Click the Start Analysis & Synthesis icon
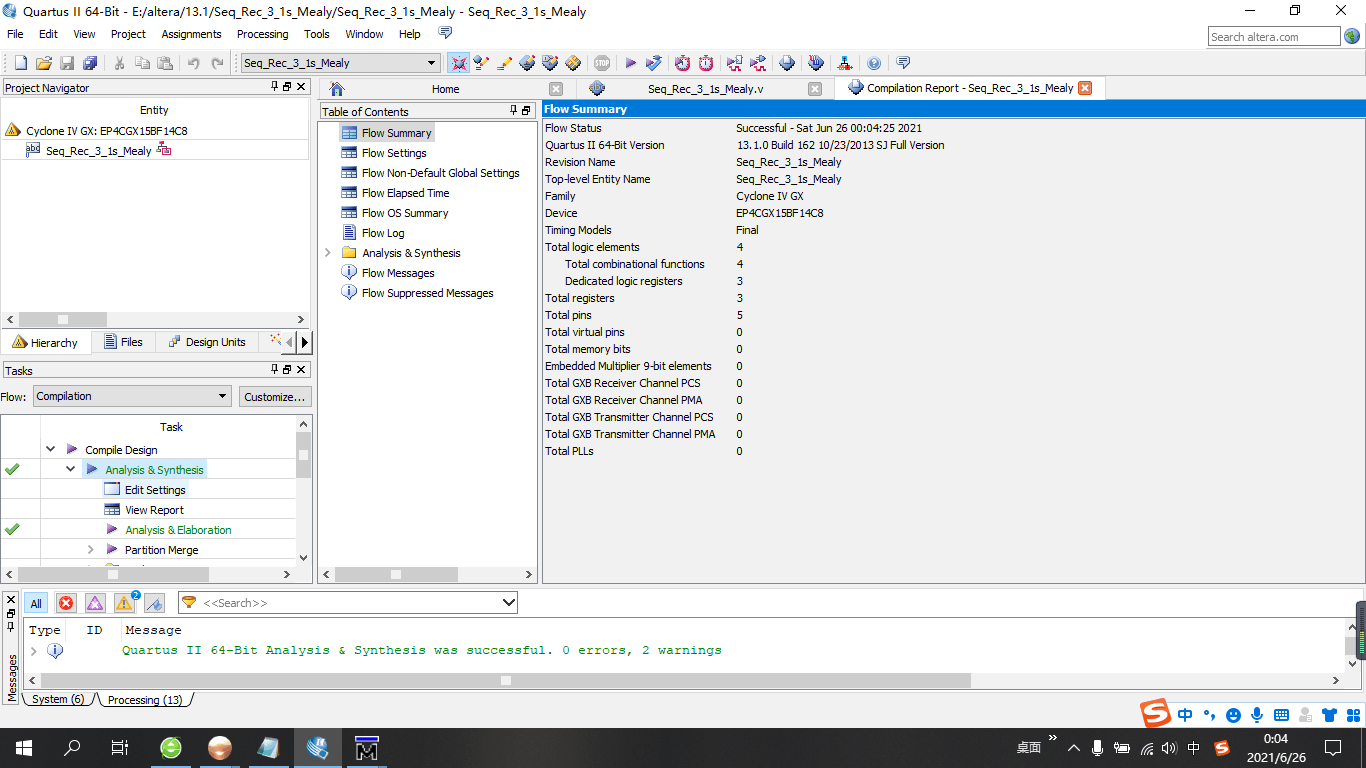The height and width of the screenshot is (768, 1366). 654,63
